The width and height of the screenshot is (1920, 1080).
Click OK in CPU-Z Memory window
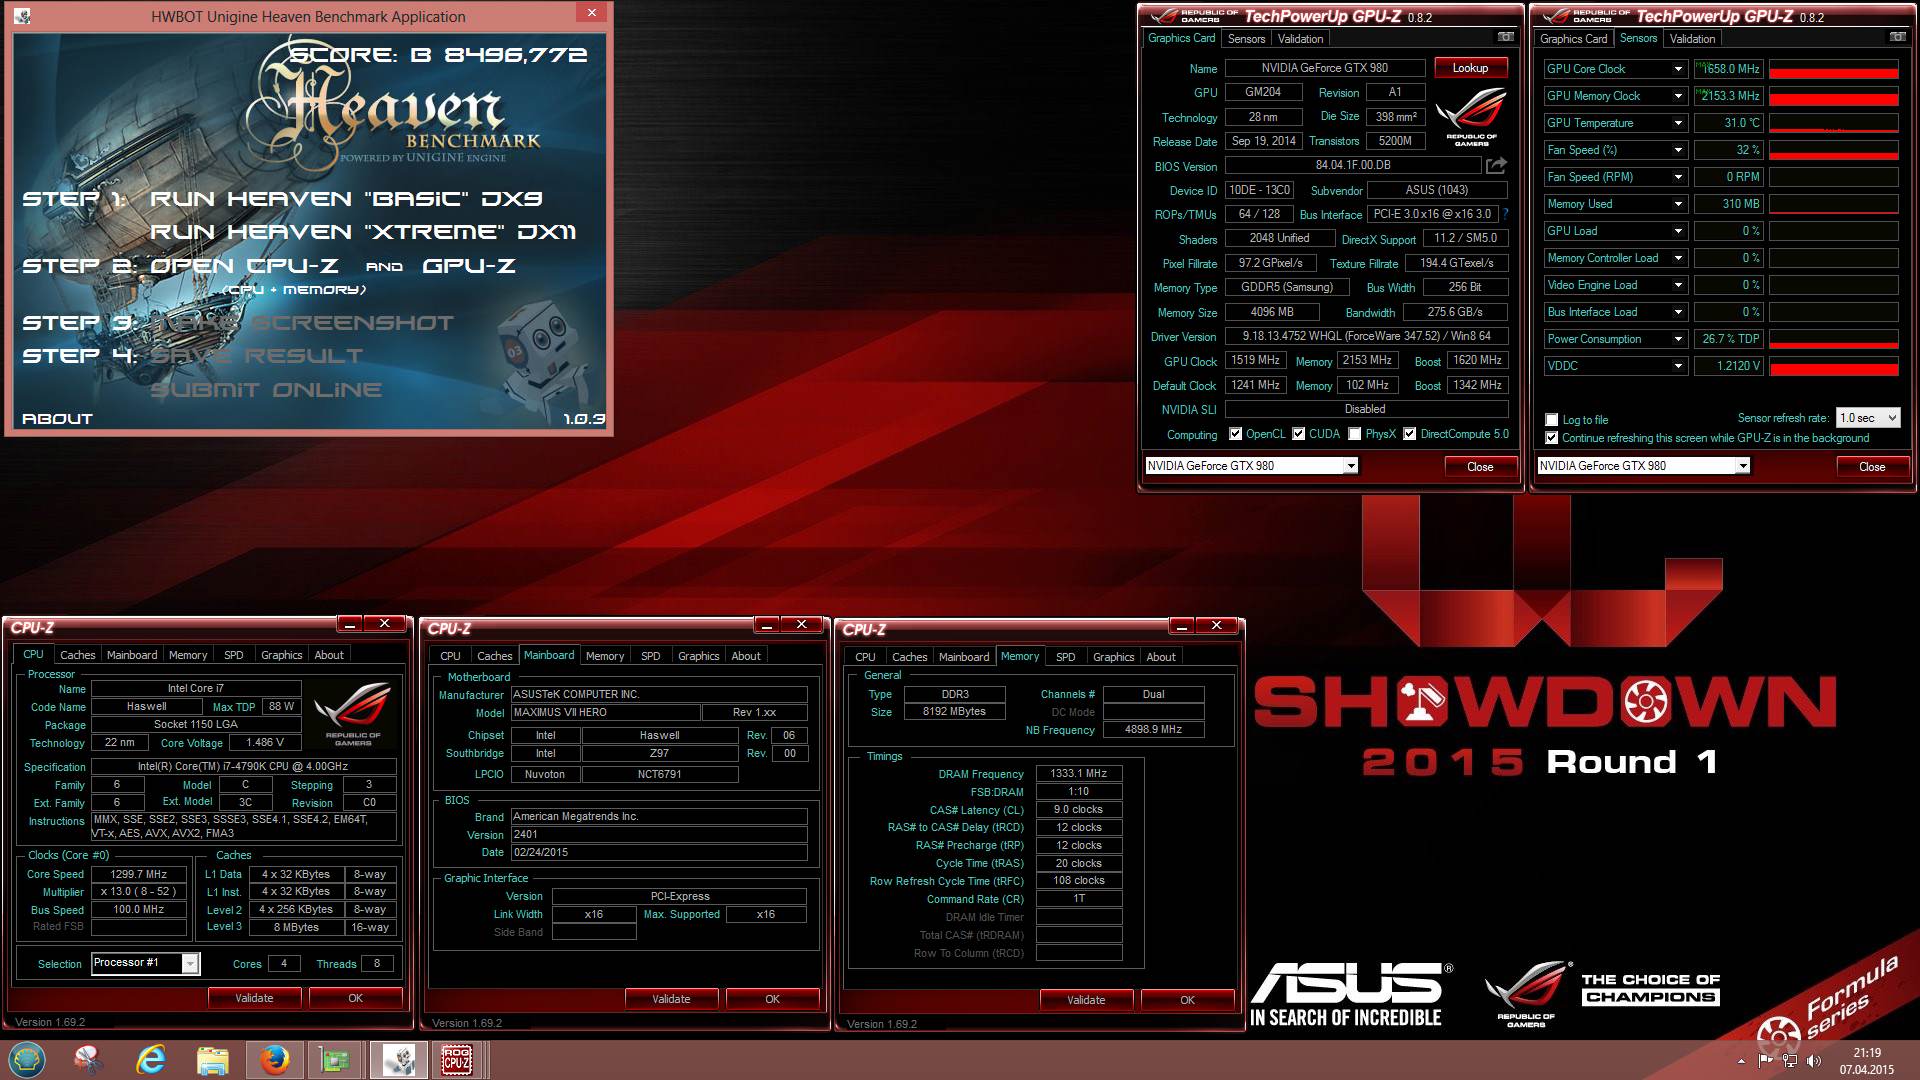[x=1187, y=1000]
